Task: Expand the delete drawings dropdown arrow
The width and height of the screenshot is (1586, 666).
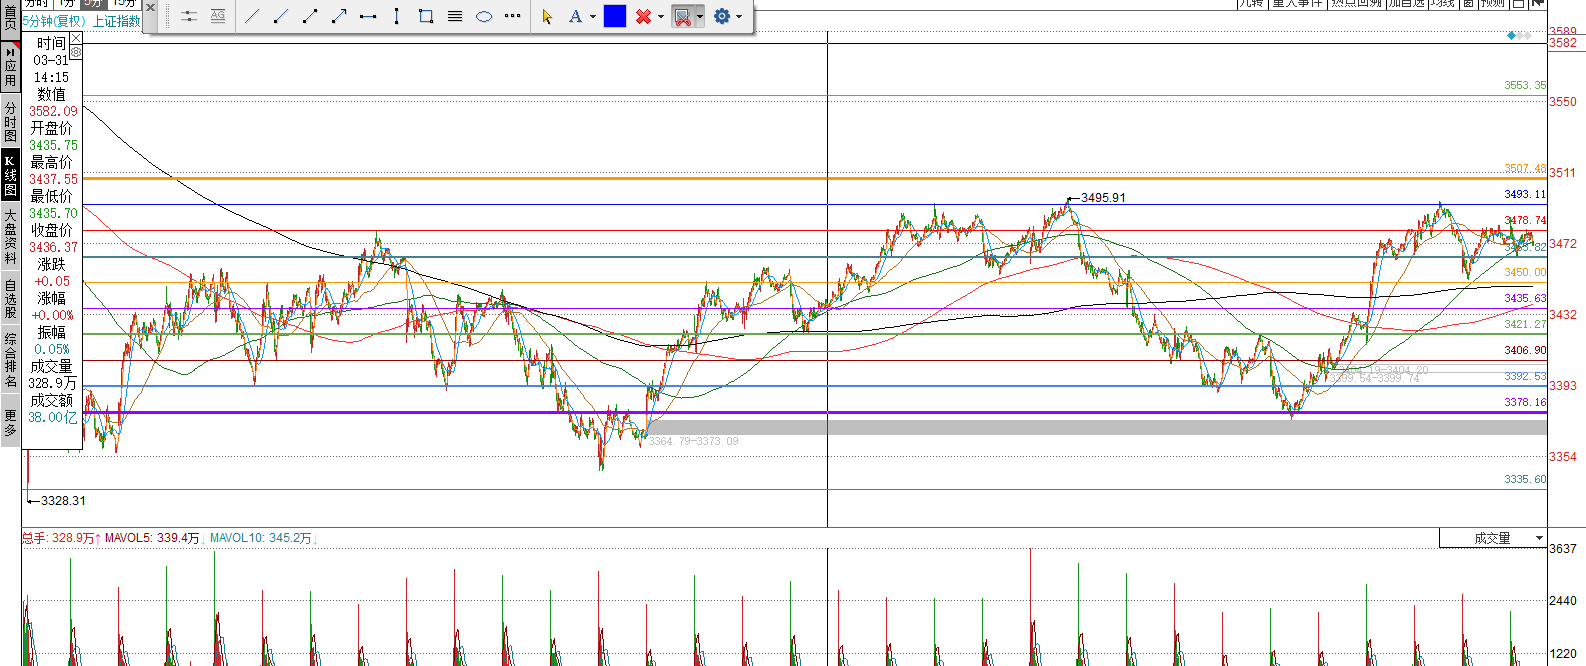Action: coord(661,16)
